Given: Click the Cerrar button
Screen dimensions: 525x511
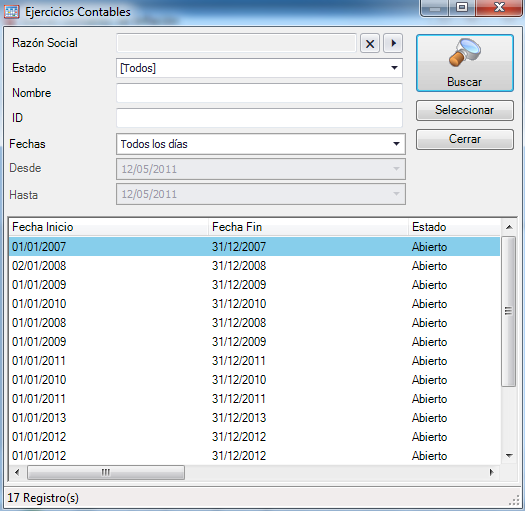Looking at the screenshot, I should [465, 139].
